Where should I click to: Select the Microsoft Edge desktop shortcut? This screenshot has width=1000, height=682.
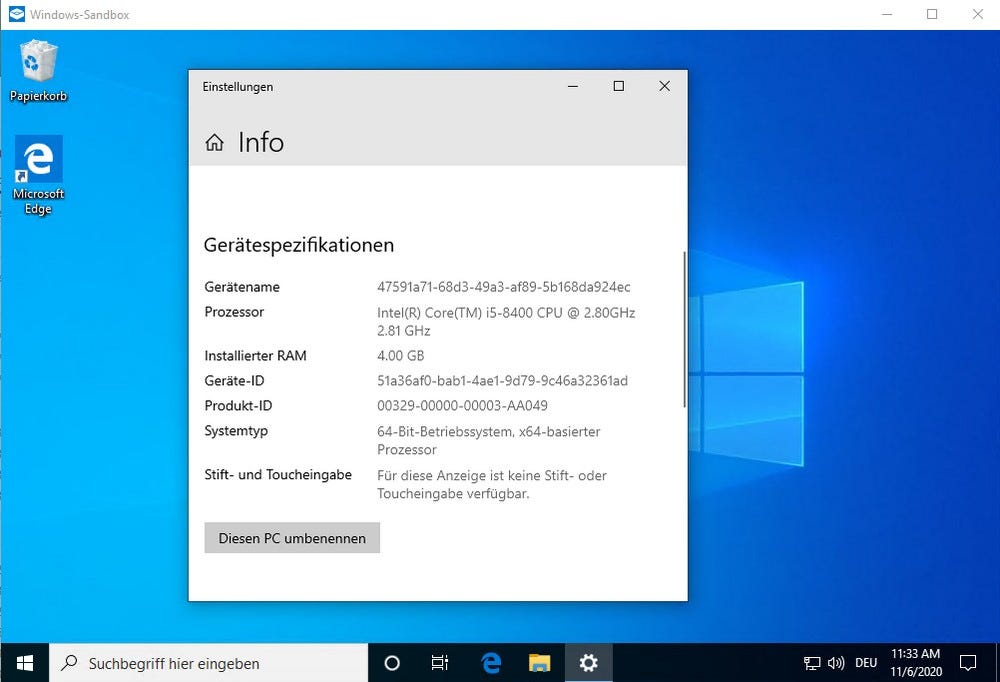(x=38, y=175)
